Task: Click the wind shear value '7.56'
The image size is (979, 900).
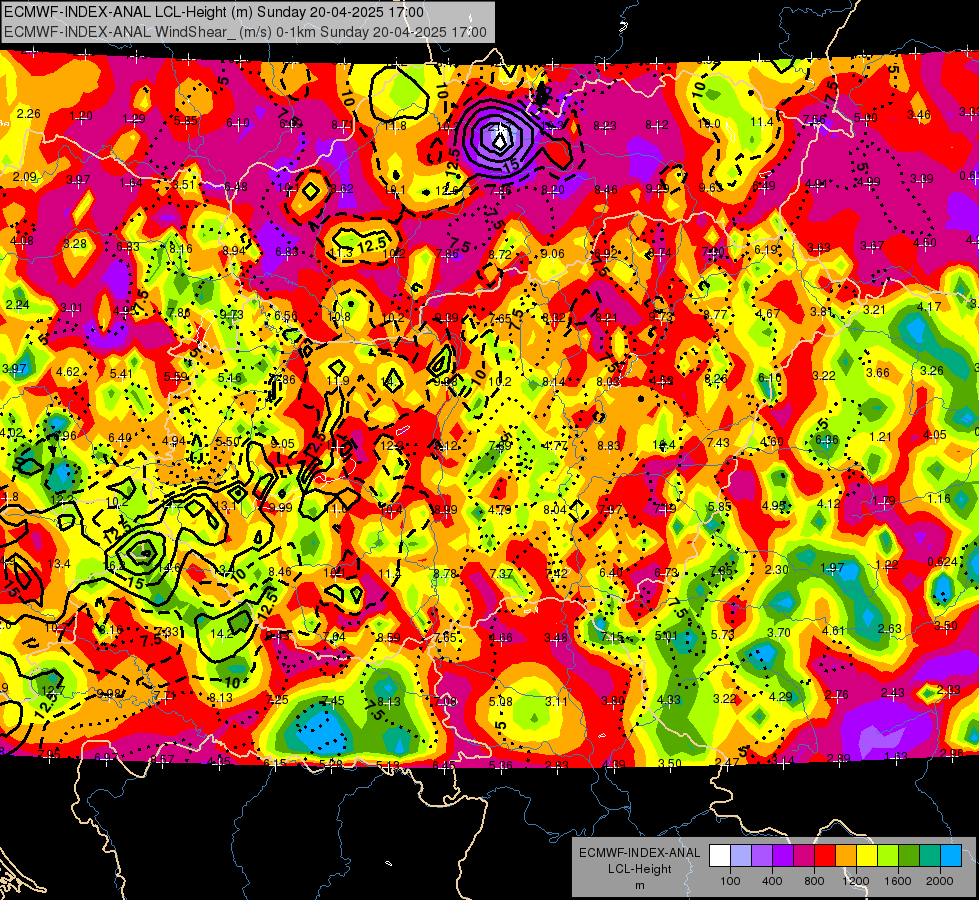Action: [x=814, y=119]
